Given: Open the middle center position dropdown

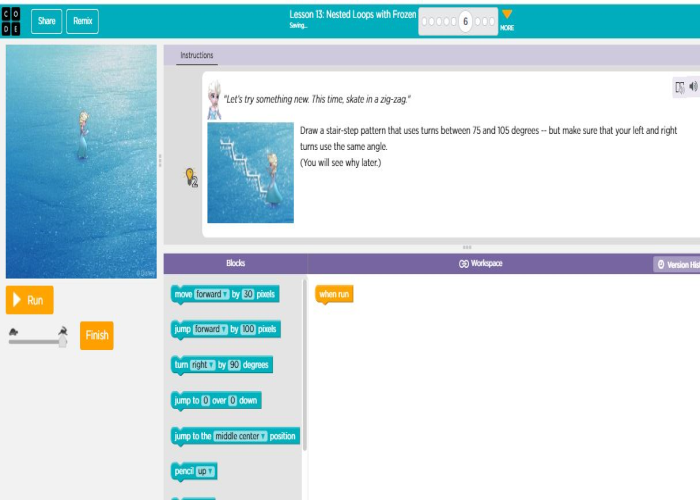Looking at the screenshot, I should tap(240, 436).
